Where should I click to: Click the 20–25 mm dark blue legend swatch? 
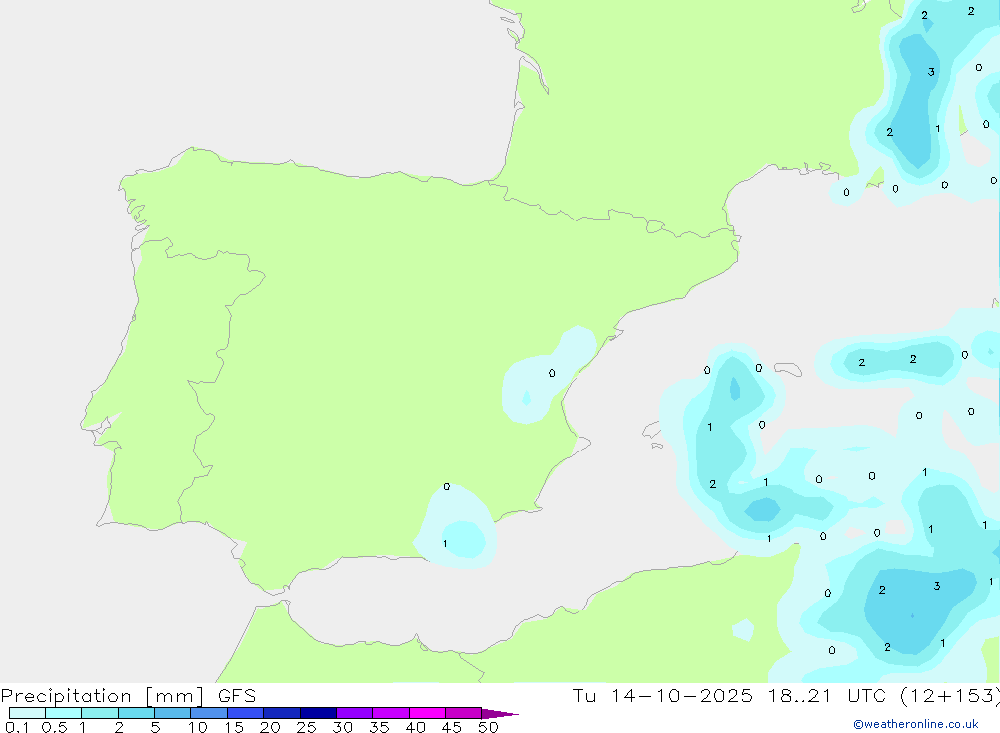pos(281,713)
